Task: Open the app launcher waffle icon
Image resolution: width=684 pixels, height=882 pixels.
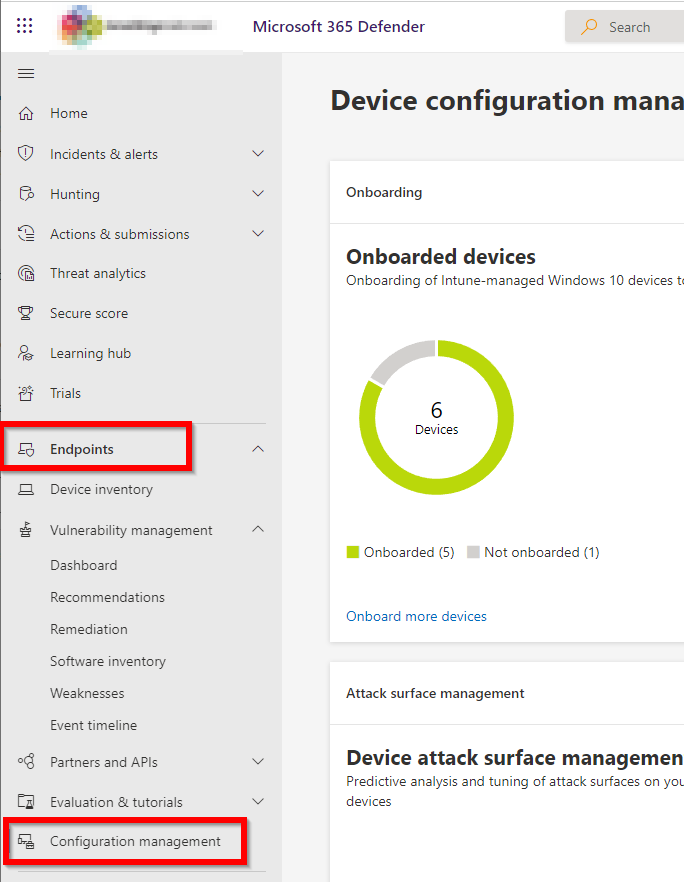Action: (x=24, y=26)
